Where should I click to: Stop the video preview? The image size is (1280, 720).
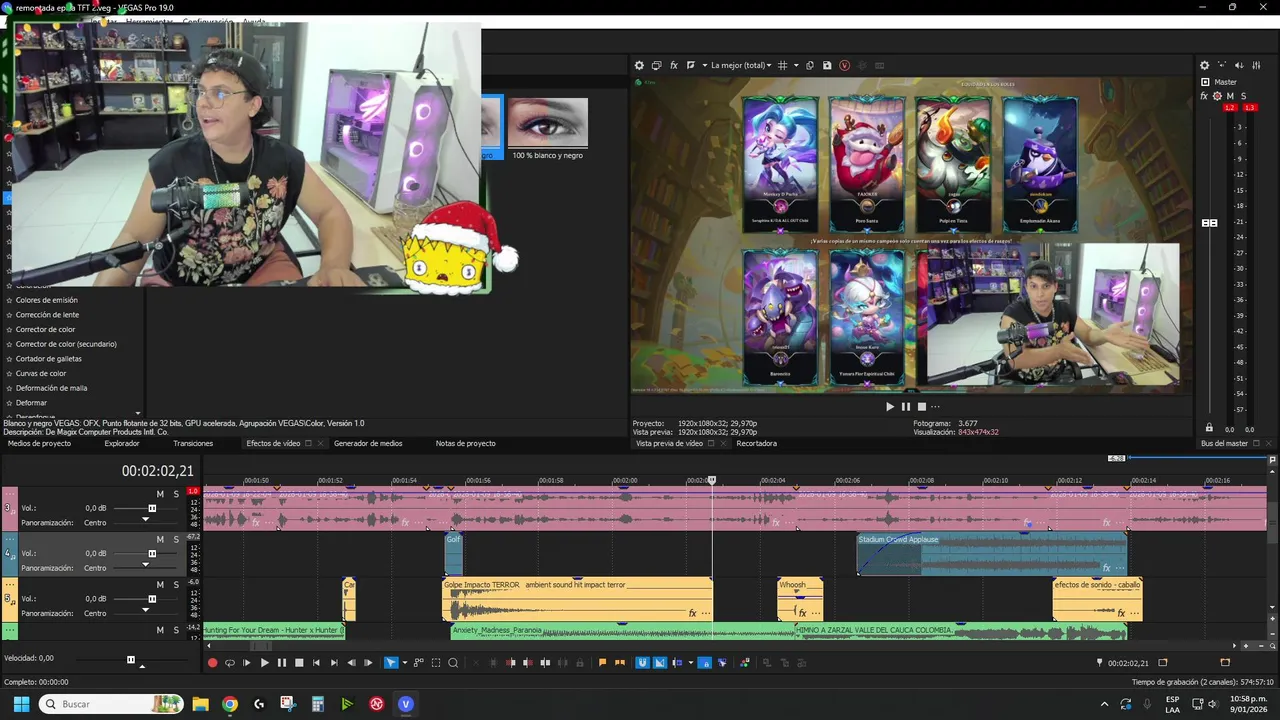click(922, 406)
